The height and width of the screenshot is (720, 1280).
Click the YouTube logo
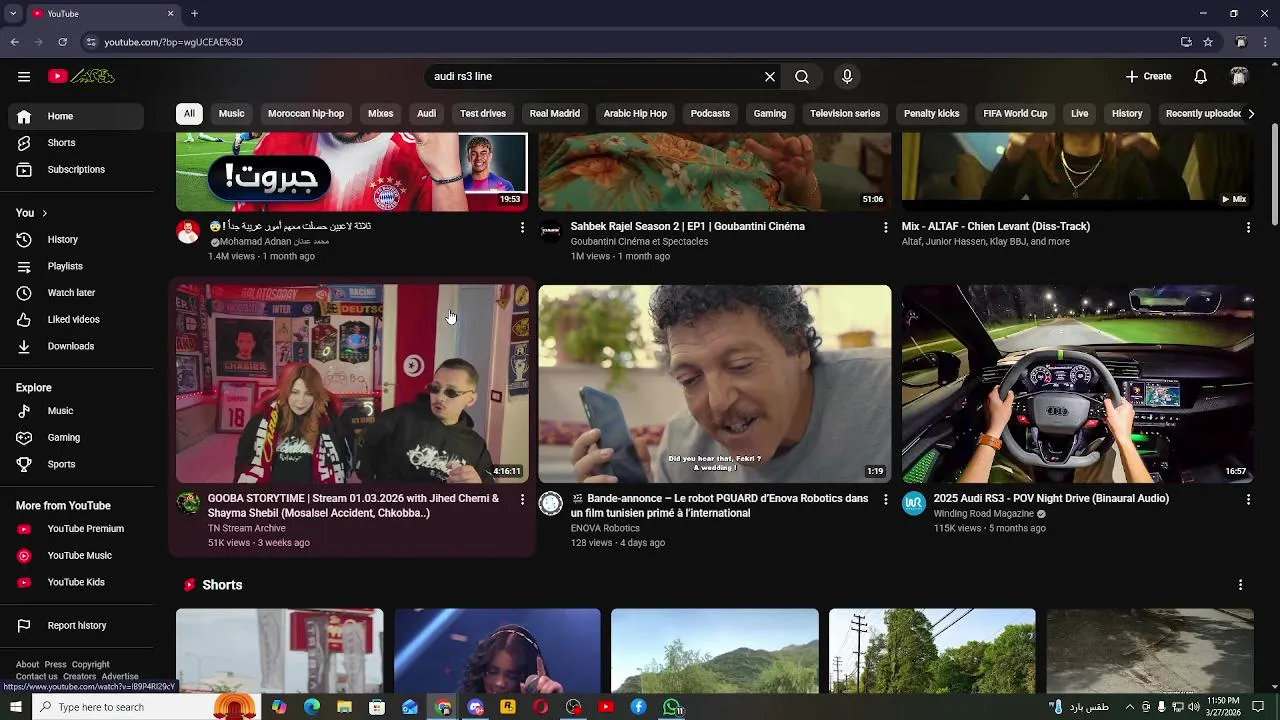[81, 76]
